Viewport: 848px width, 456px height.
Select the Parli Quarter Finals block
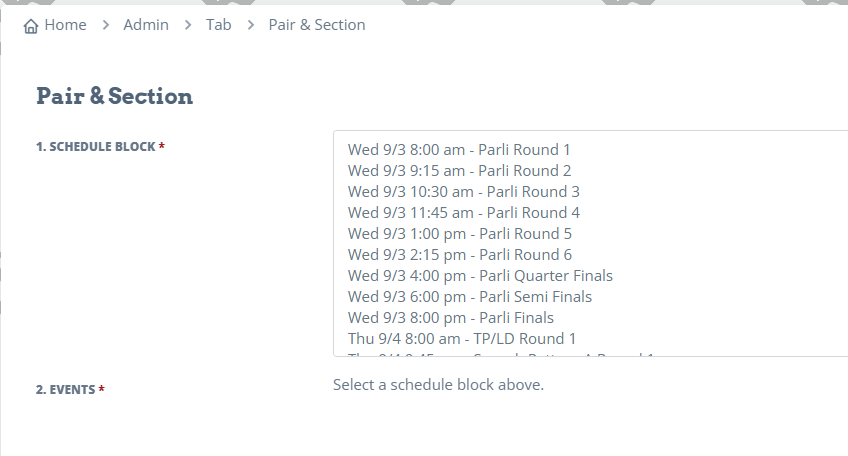pyautogui.click(x=591, y=276)
